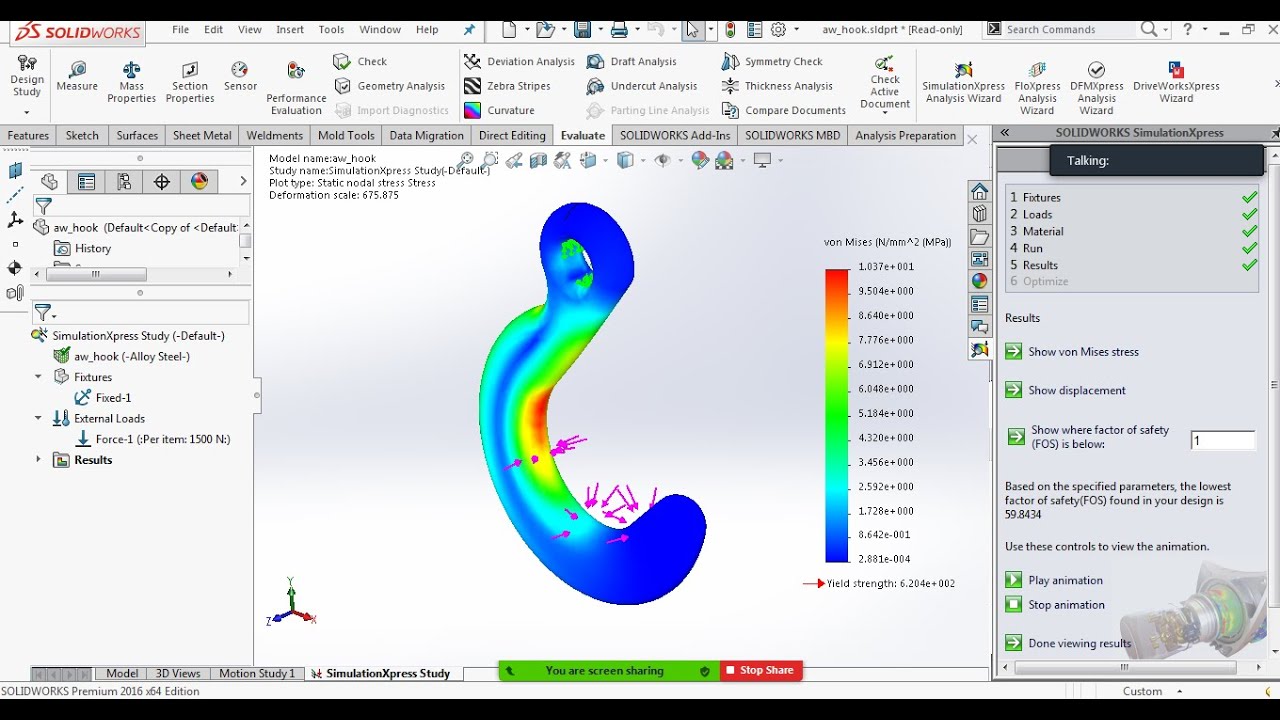Open the File menu

pos(181,29)
